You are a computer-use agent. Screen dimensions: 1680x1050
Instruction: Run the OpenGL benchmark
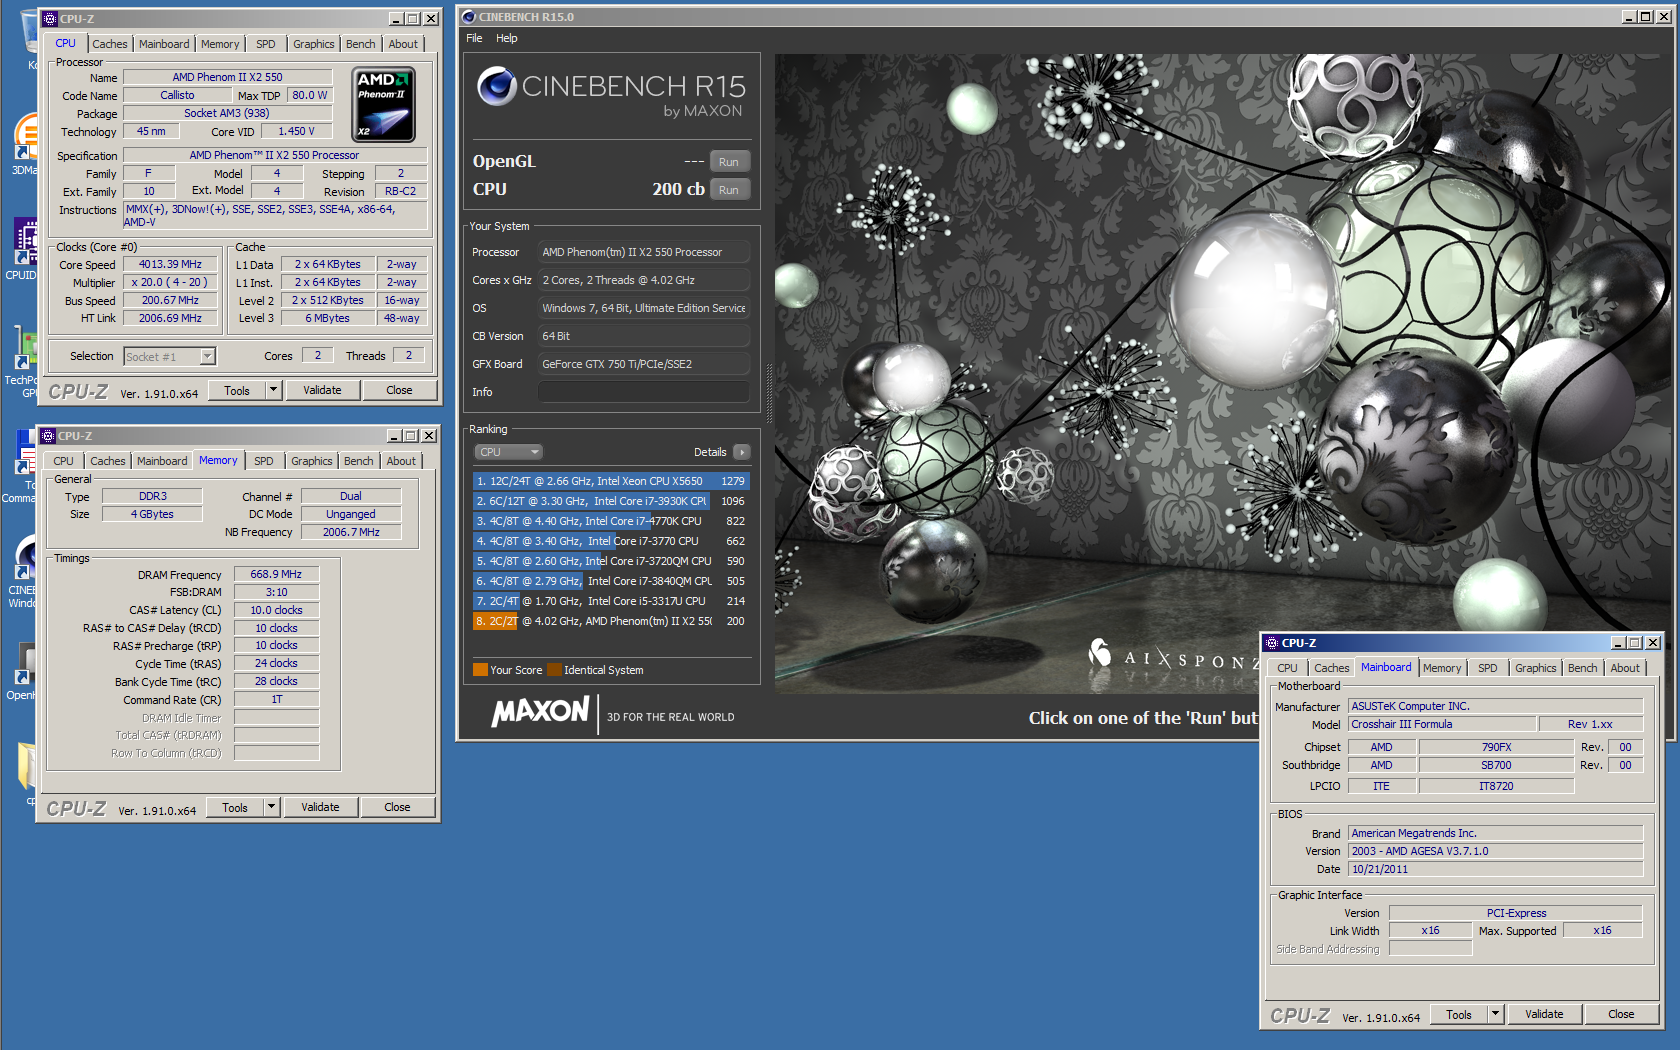[x=729, y=162]
